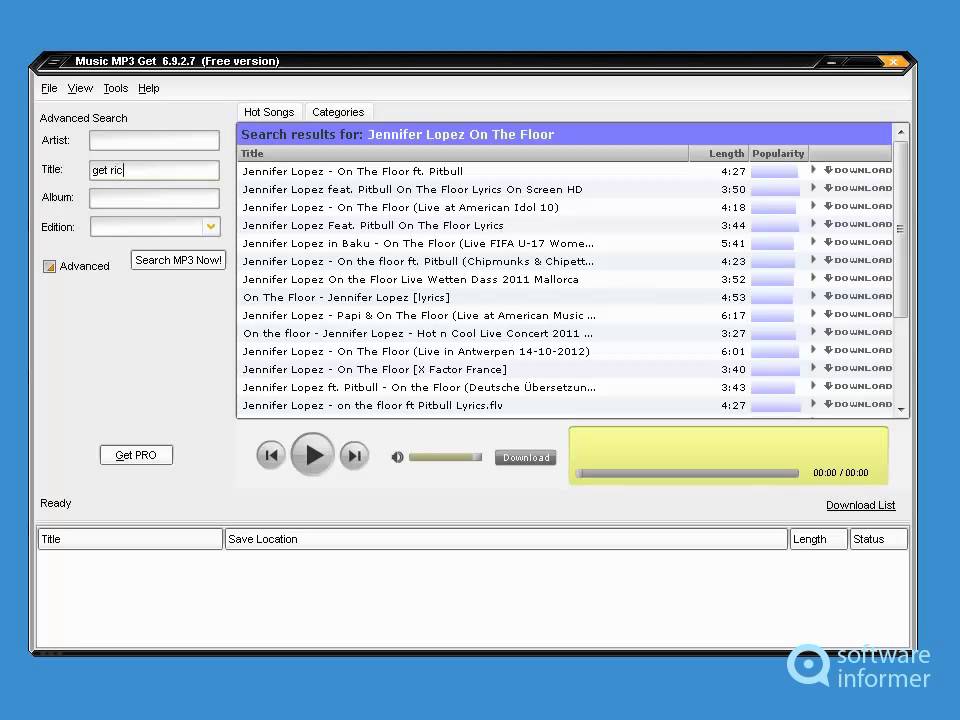Click Search MP3 Now! button
Image resolution: width=960 pixels, height=720 pixels.
tap(178, 260)
